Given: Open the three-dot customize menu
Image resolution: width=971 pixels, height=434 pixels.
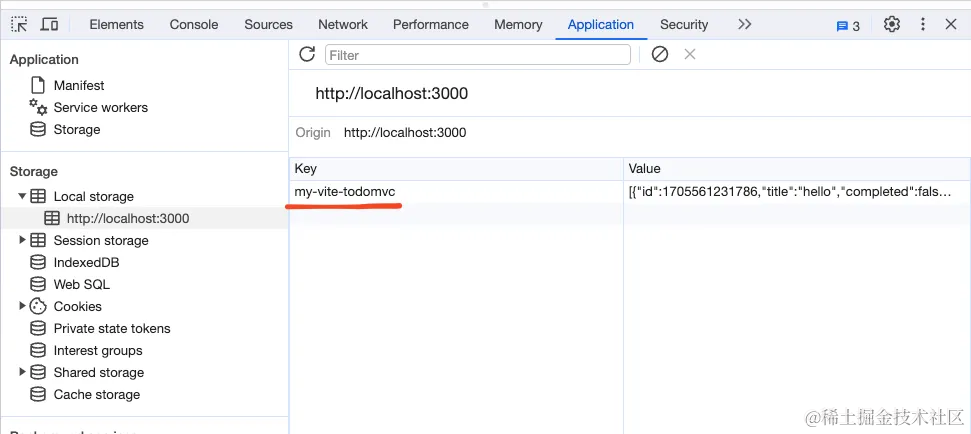Looking at the screenshot, I should (x=923, y=25).
